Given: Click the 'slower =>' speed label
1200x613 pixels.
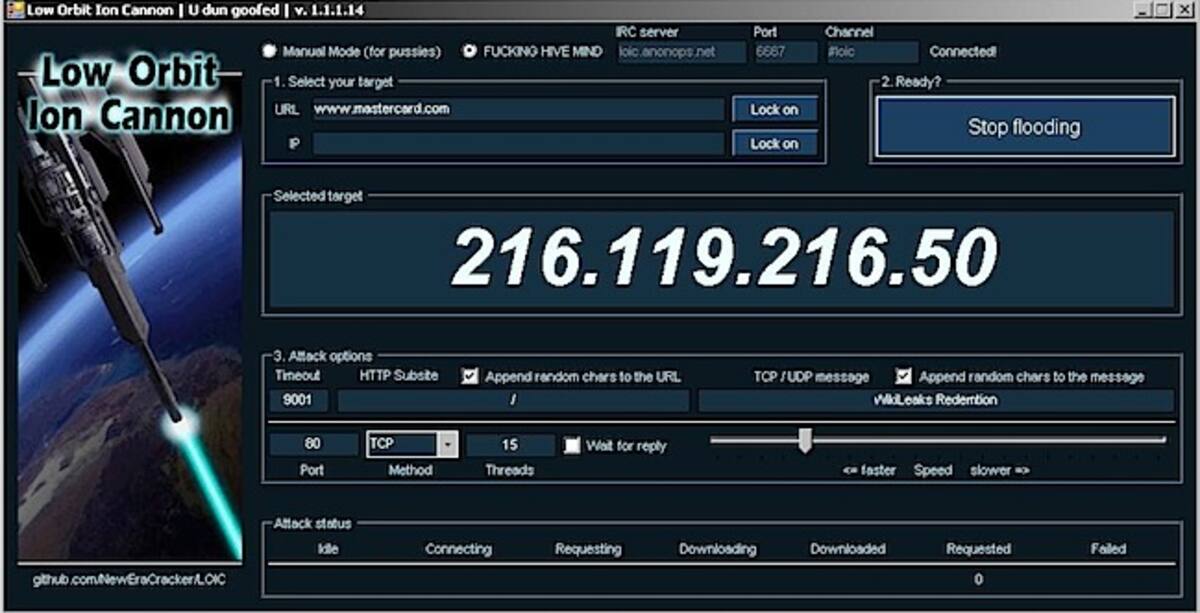Looking at the screenshot, I should tap(998, 470).
